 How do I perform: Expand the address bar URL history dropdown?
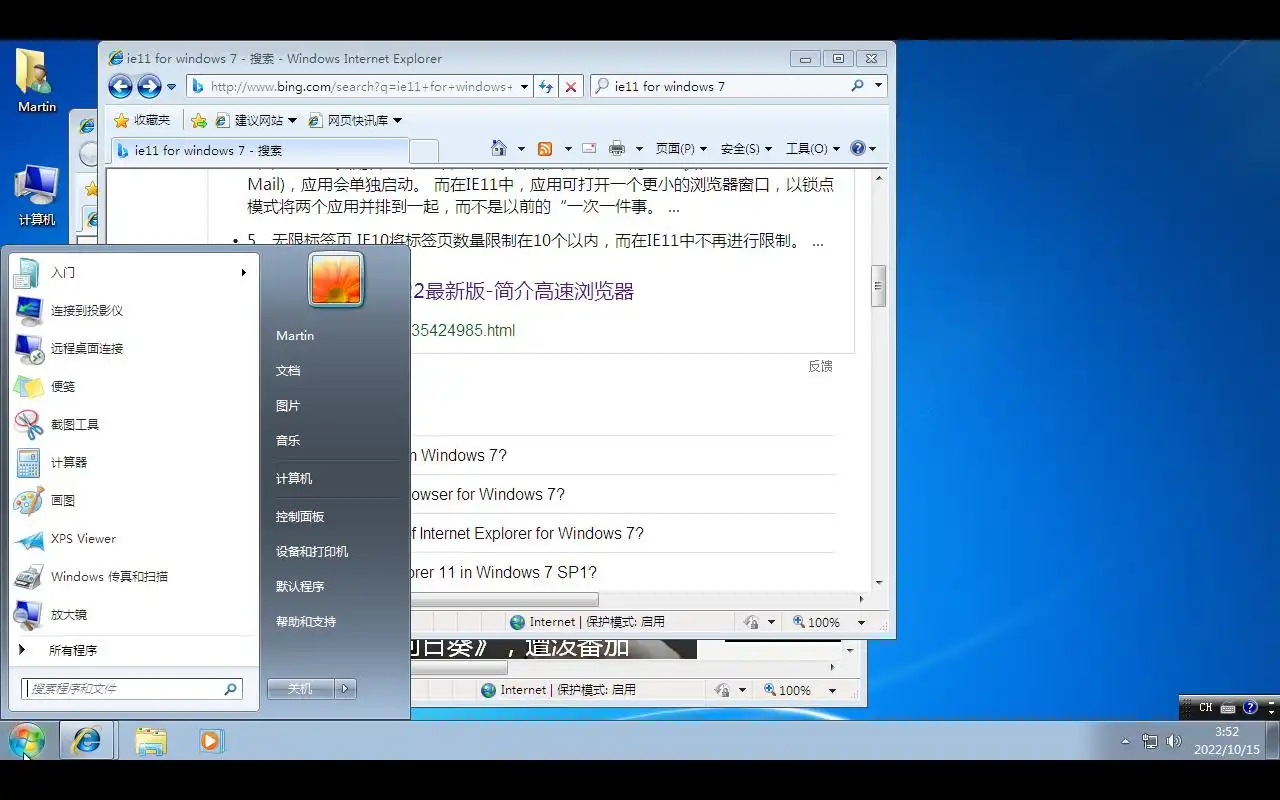(524, 87)
